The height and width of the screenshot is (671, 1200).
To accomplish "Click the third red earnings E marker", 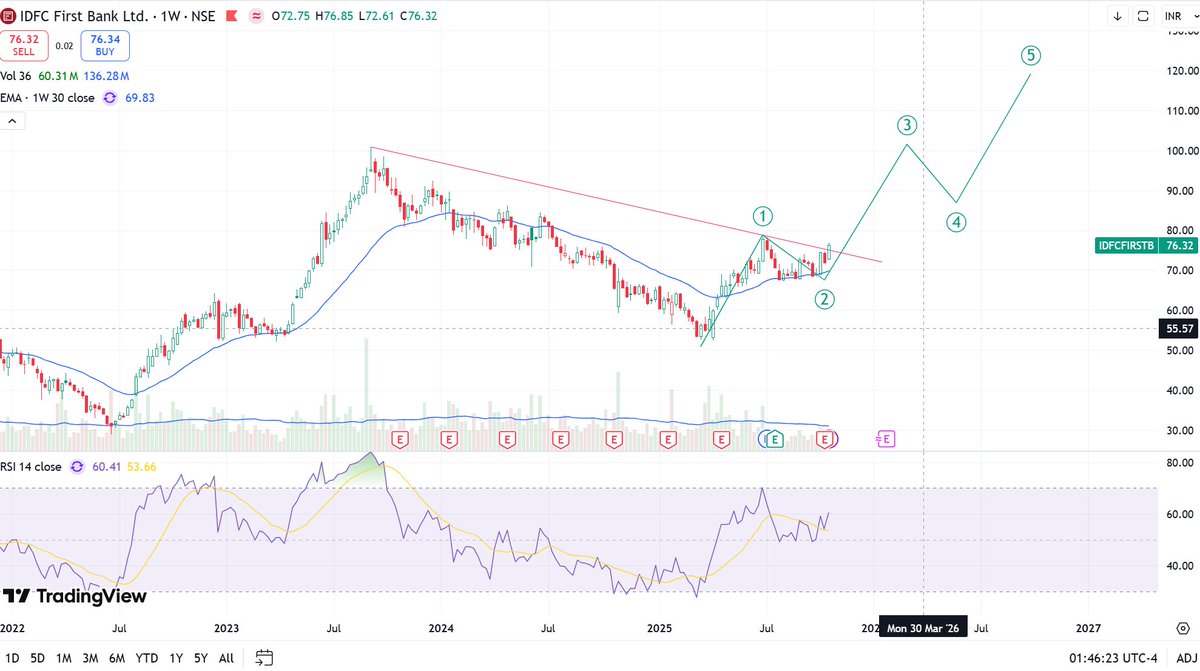I will 507,439.
